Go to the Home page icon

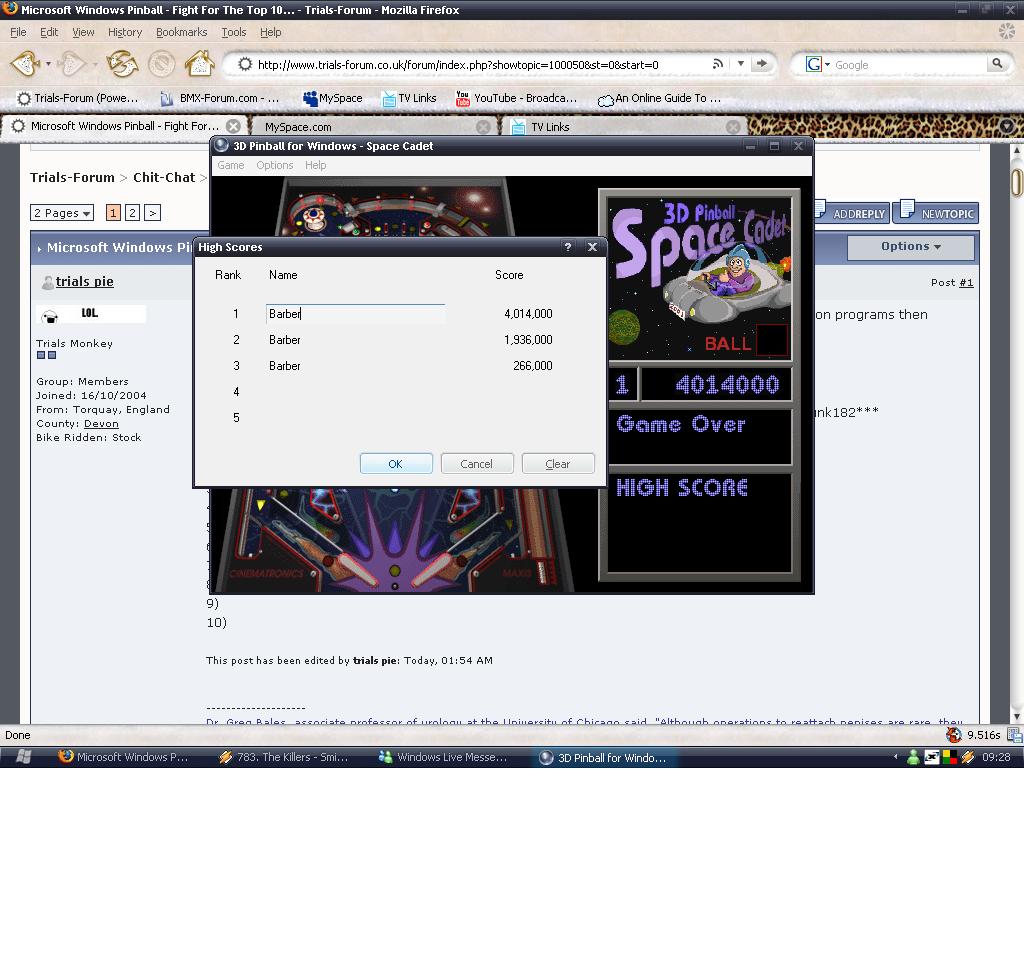pyautogui.click(x=199, y=63)
